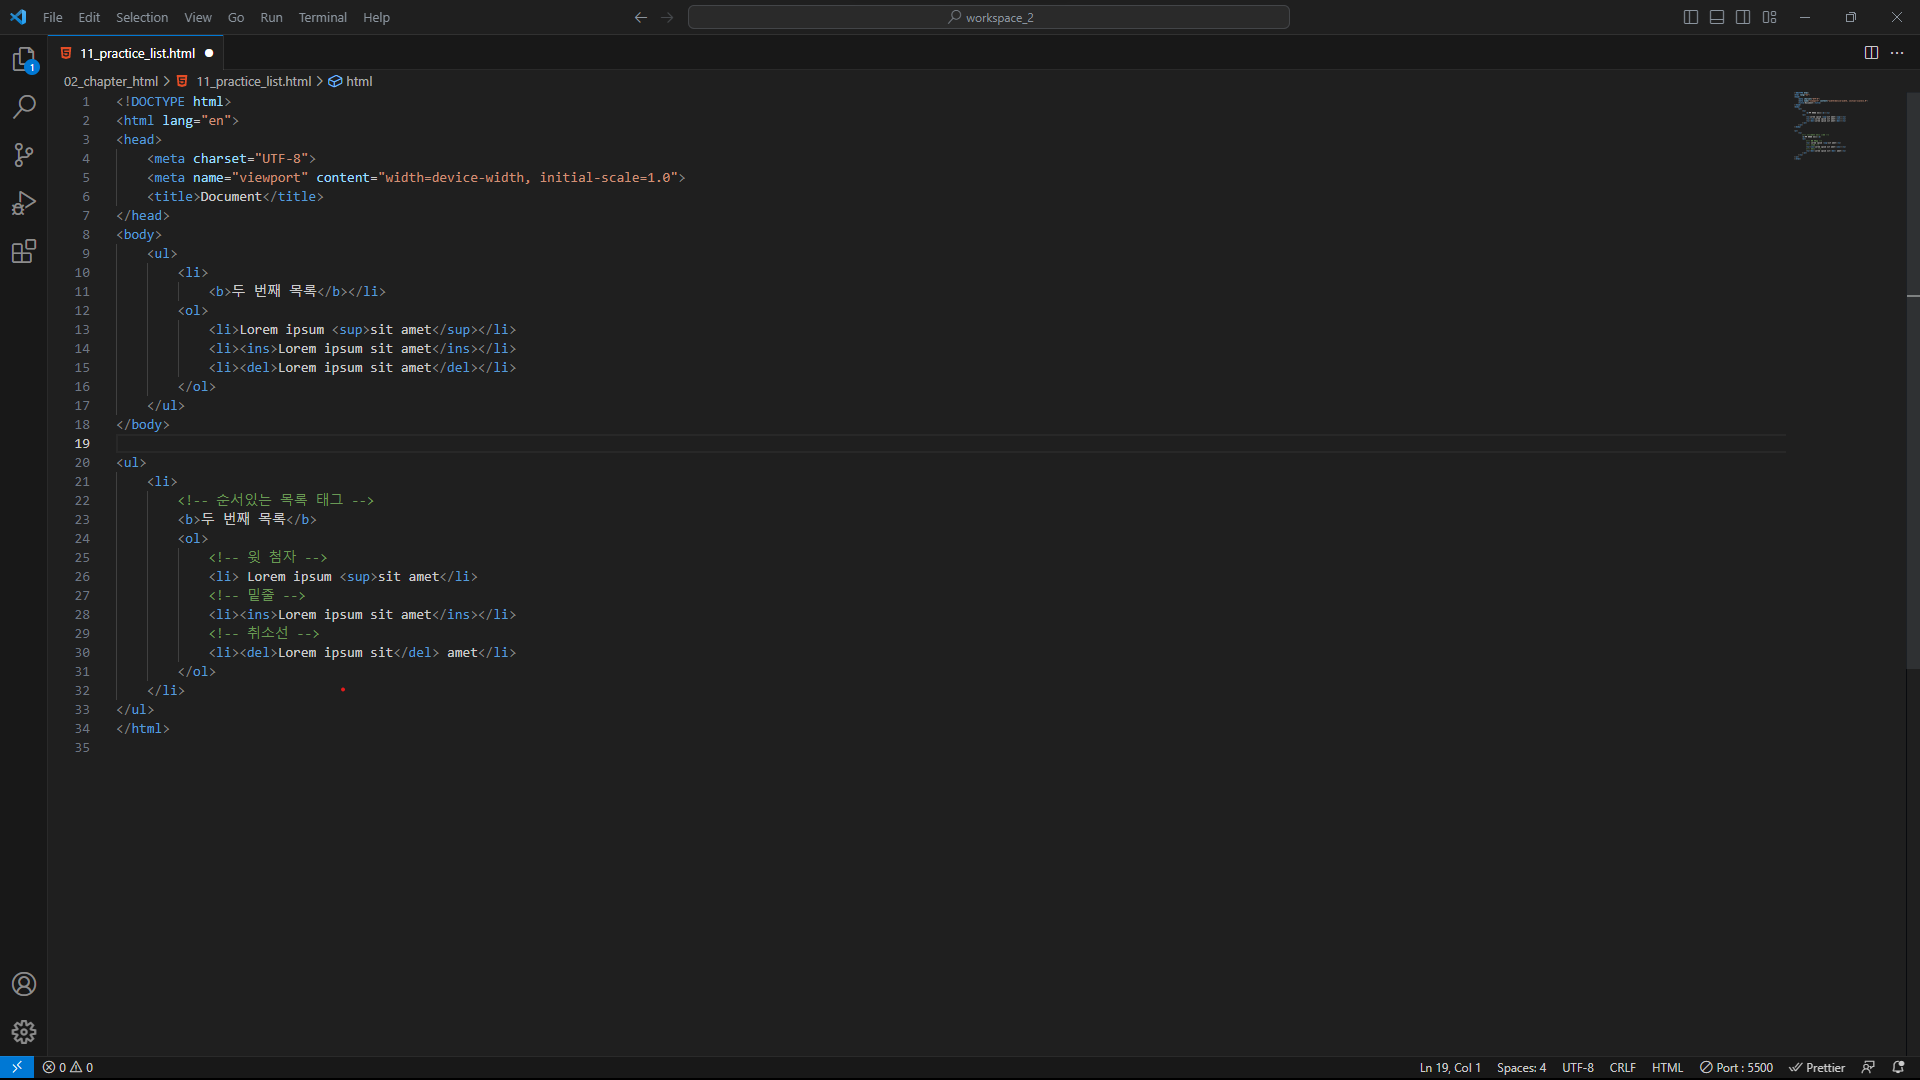This screenshot has height=1080, width=1920.
Task: Click the vertical scrollbar slider
Action: 1912,380
